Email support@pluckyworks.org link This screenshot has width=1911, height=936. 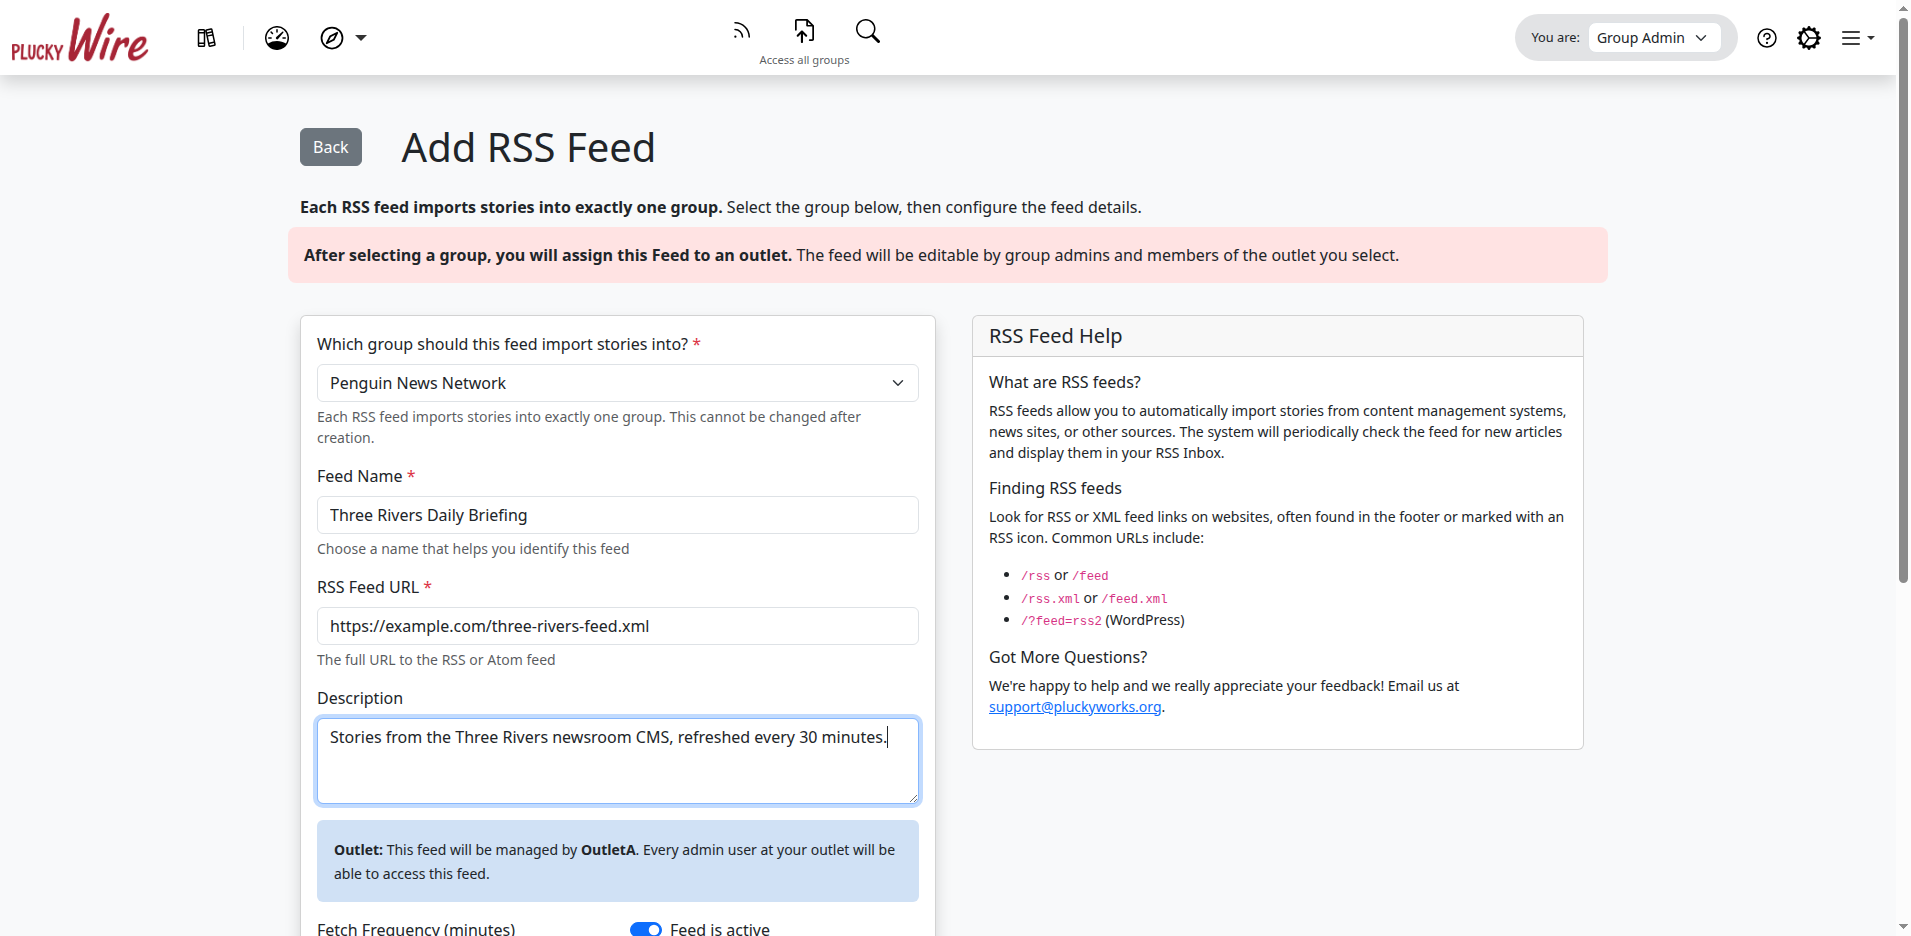click(1075, 707)
